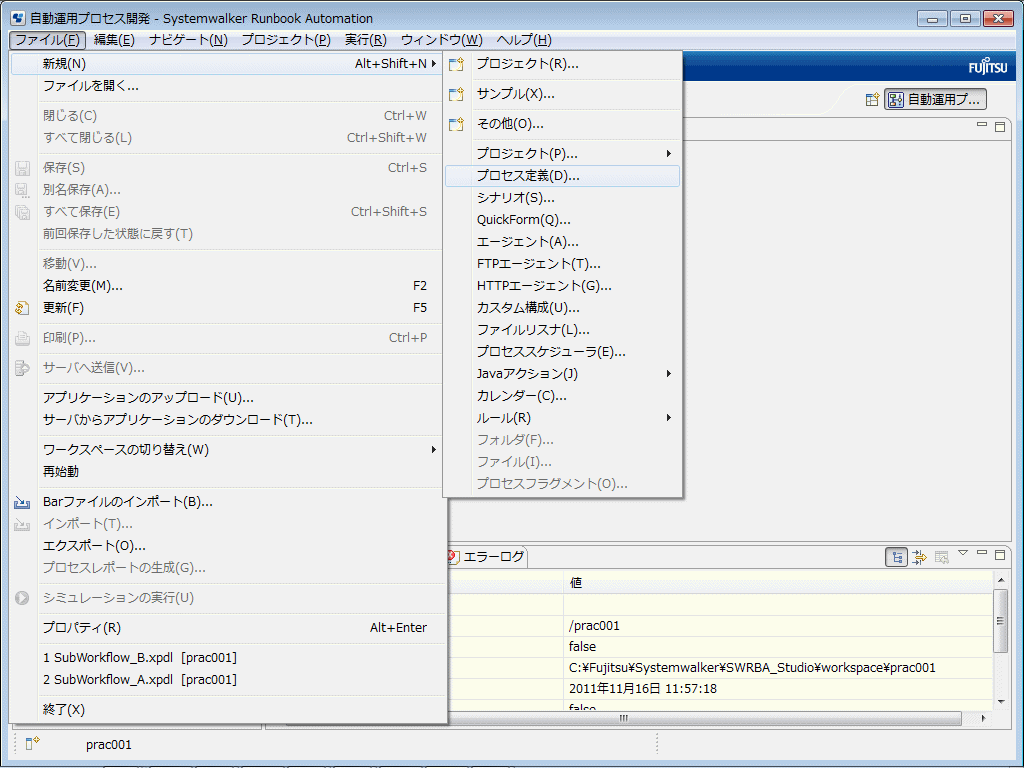Click 再始動 menu item
Image resolution: width=1024 pixels, height=768 pixels.
(x=227, y=472)
